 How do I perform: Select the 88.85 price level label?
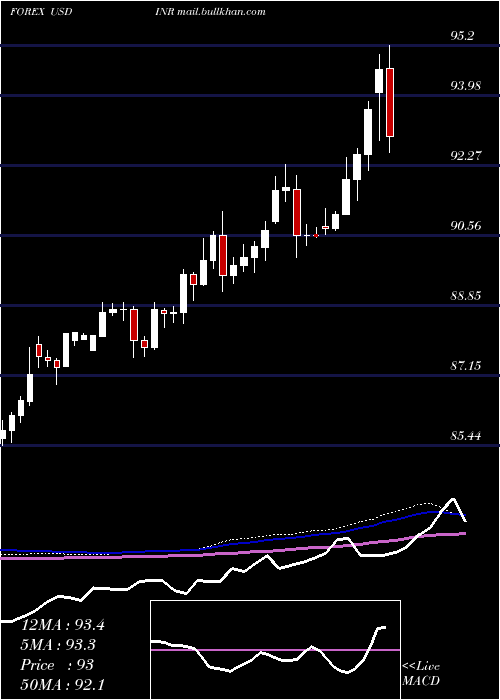[x=466, y=296]
